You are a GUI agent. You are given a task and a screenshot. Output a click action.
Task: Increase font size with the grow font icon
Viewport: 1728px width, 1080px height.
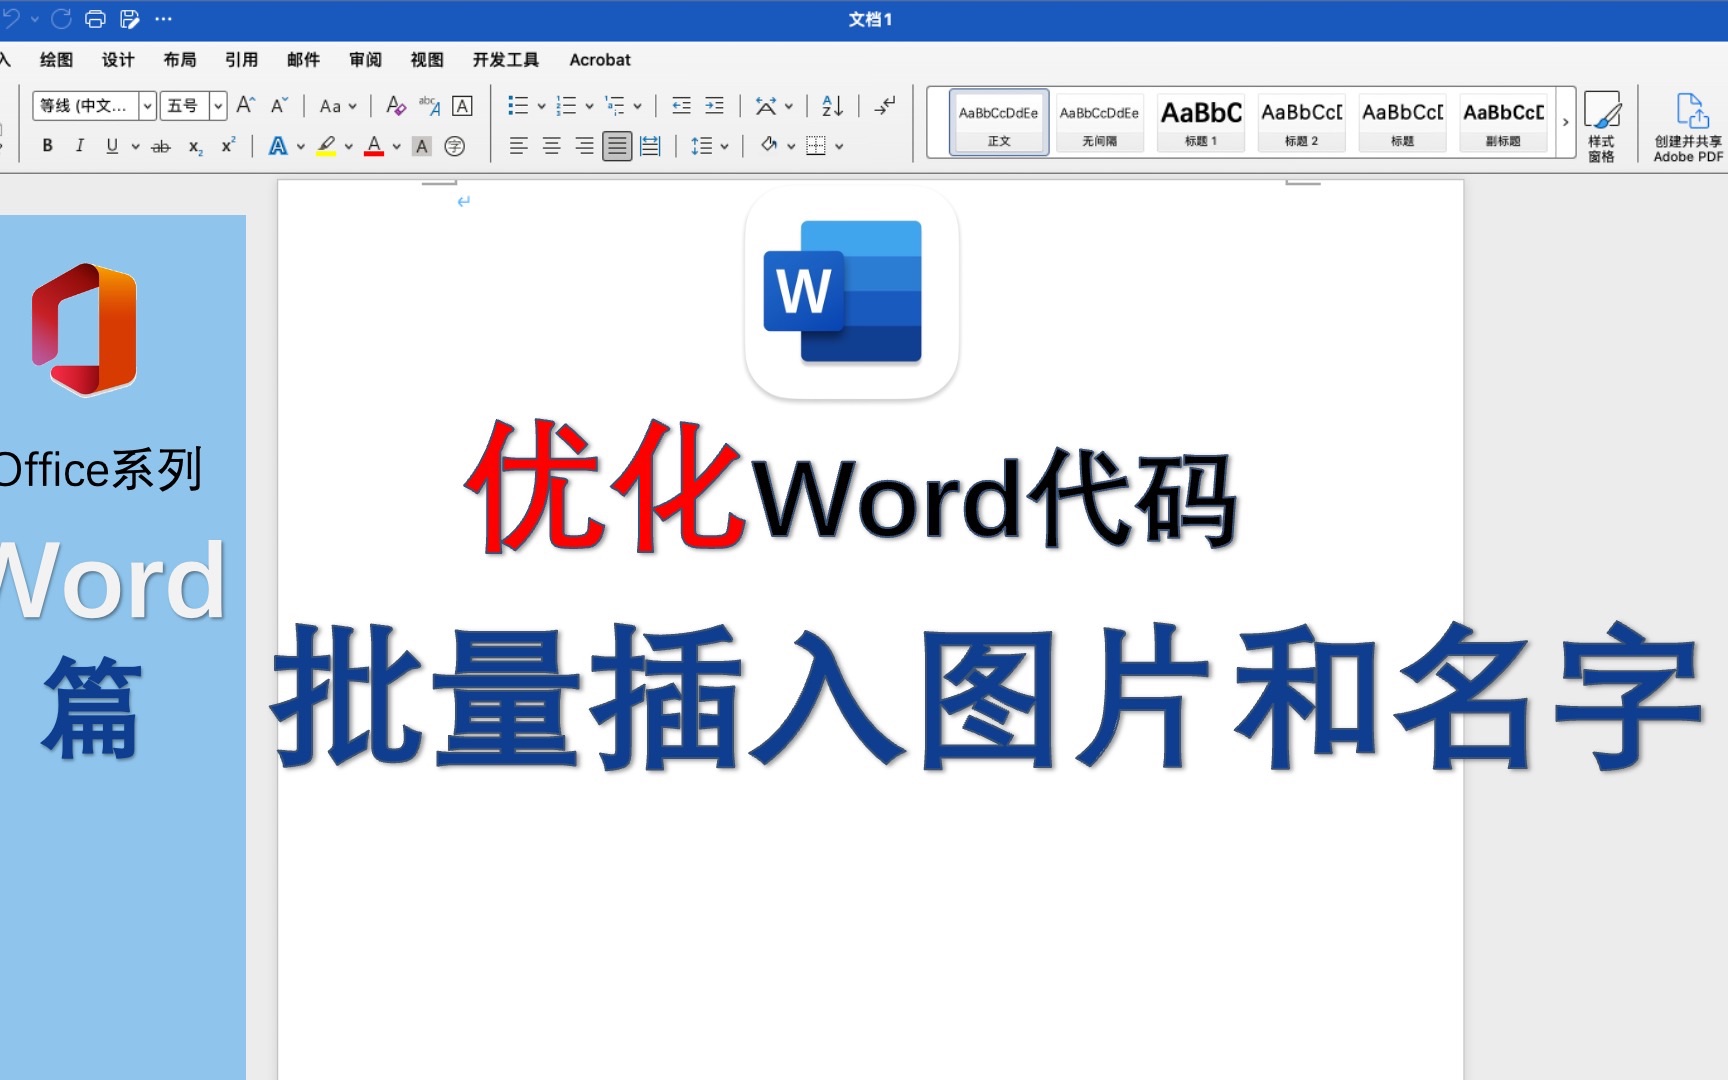246,105
